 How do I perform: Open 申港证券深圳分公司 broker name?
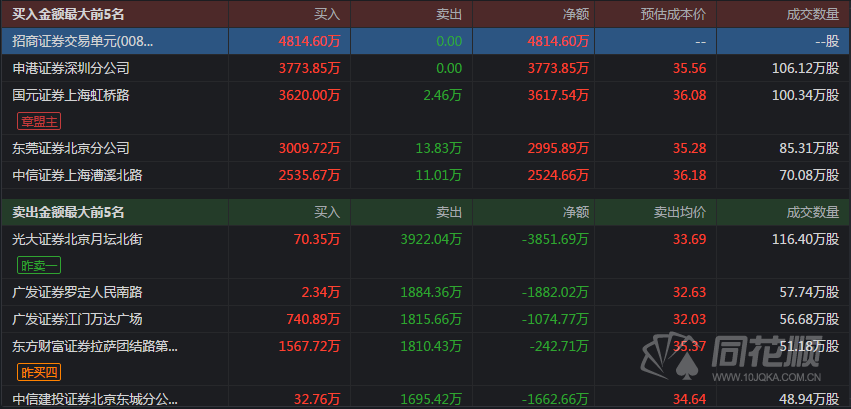71,68
